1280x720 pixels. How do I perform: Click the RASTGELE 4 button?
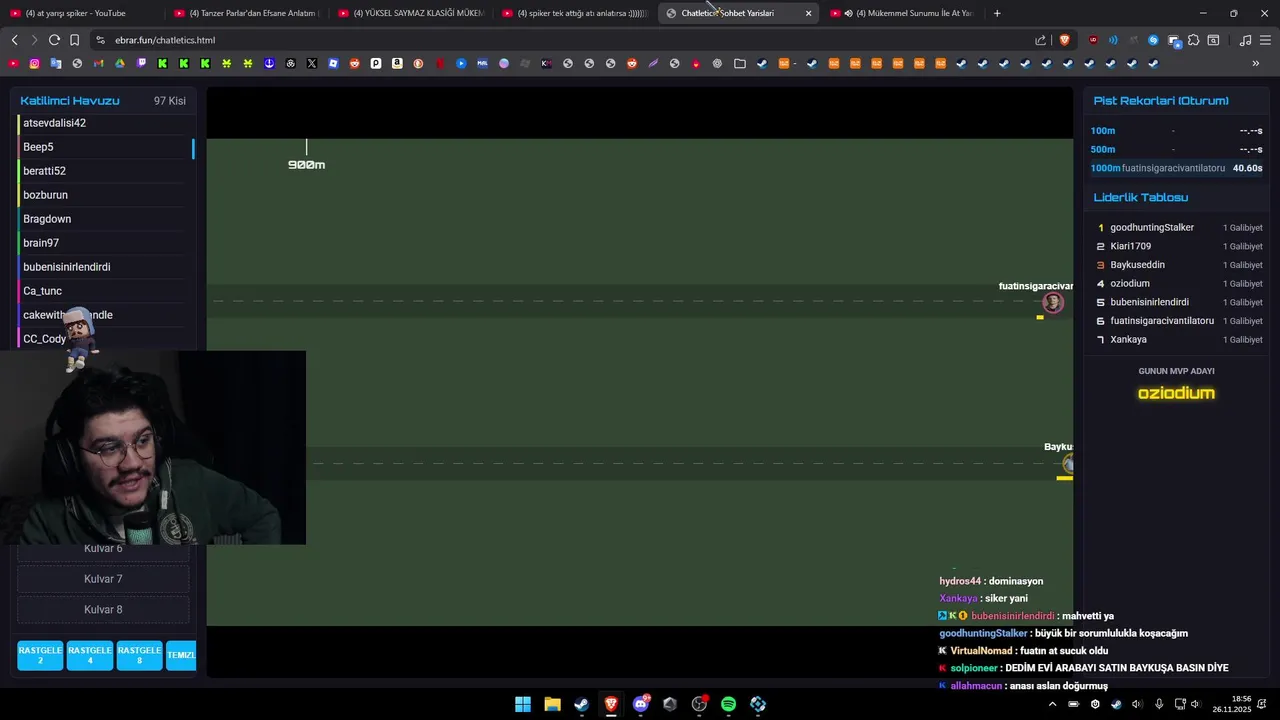89,655
